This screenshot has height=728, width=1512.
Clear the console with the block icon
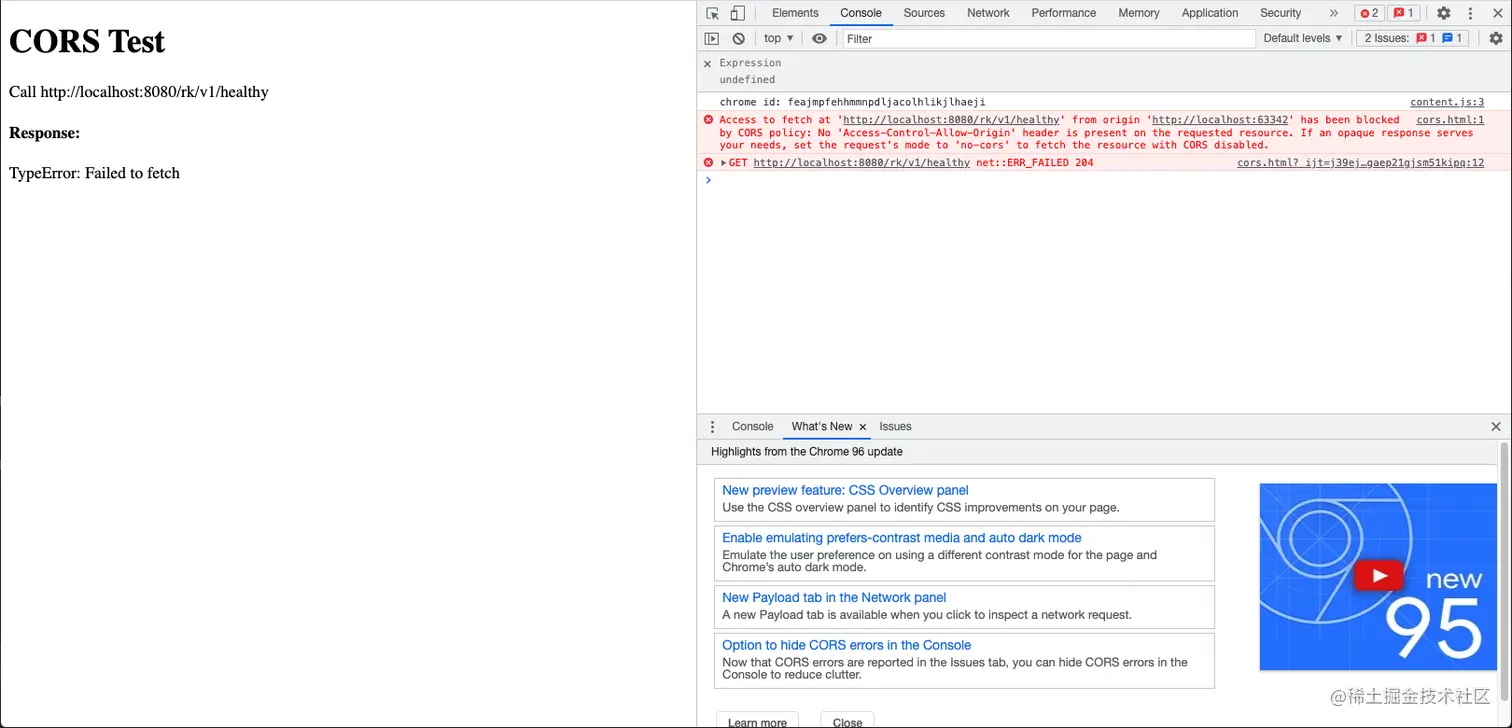pos(738,38)
